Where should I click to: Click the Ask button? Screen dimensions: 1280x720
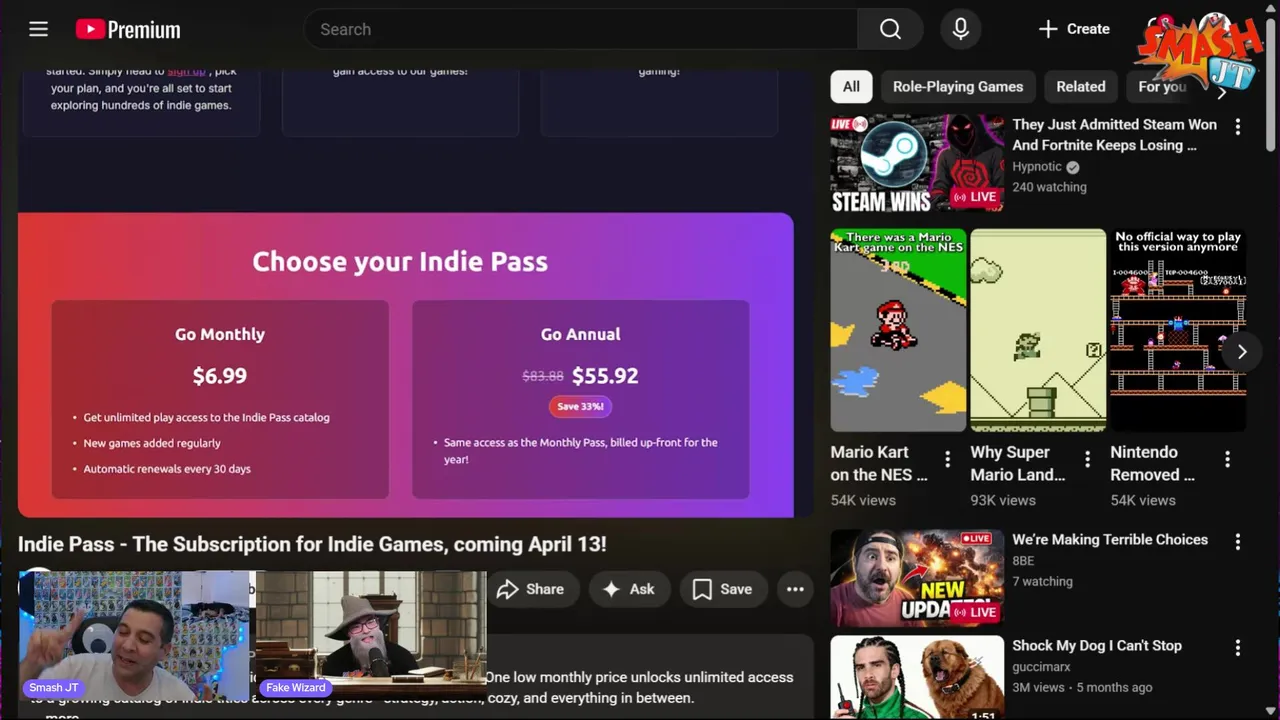(628, 589)
